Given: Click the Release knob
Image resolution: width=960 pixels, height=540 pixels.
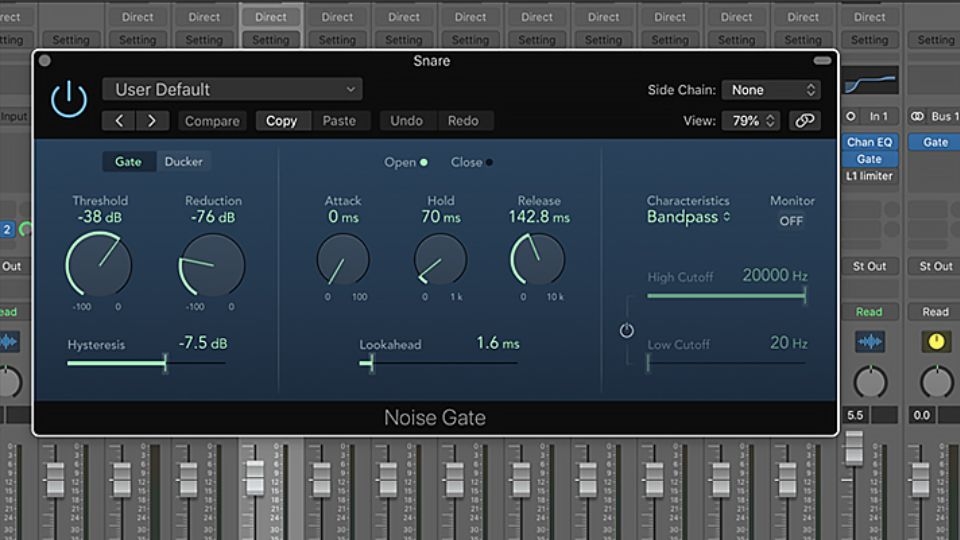Looking at the screenshot, I should 538,260.
